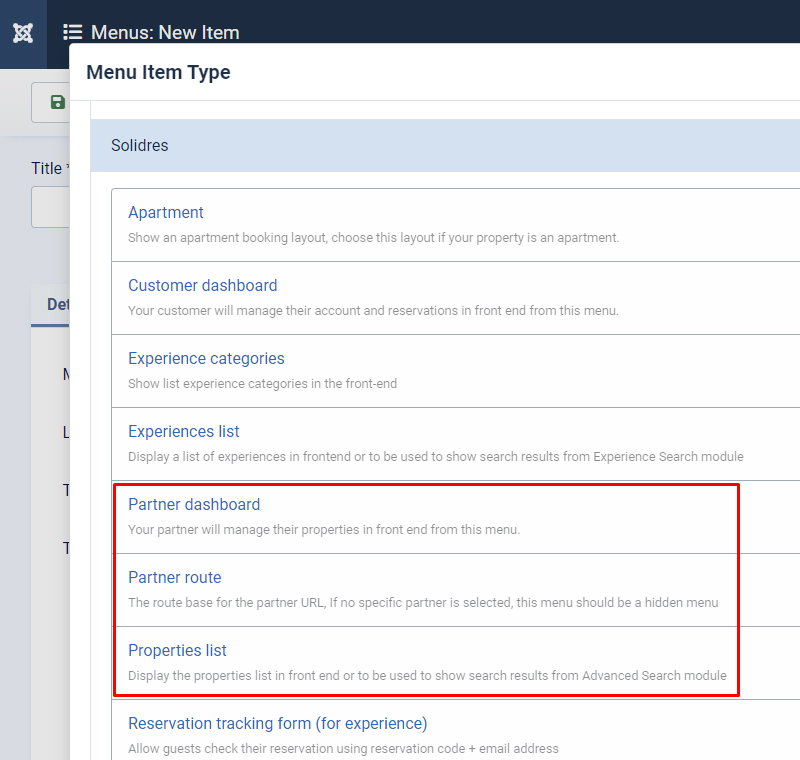Click the Menus: New Item header label

point(165,32)
